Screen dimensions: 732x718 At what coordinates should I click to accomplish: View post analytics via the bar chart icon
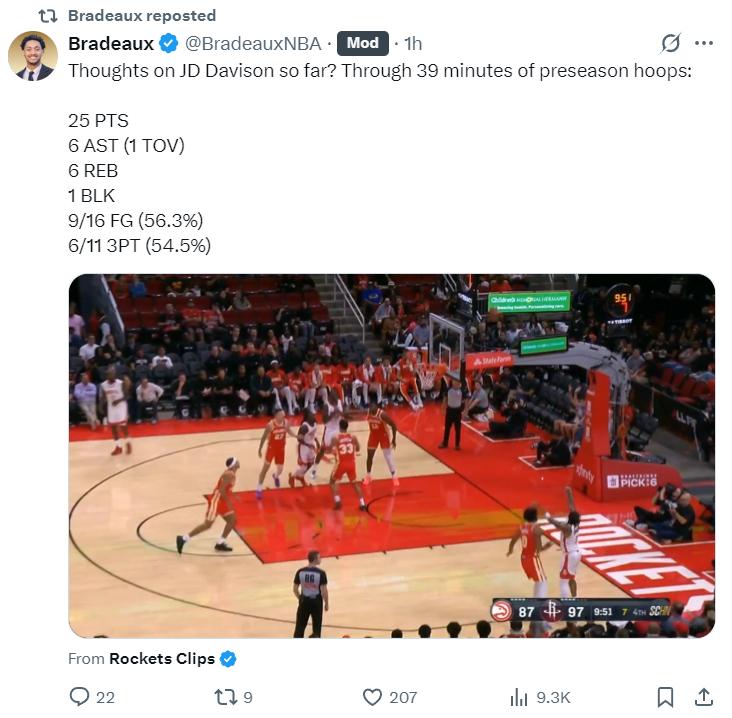pyautogui.click(x=519, y=697)
